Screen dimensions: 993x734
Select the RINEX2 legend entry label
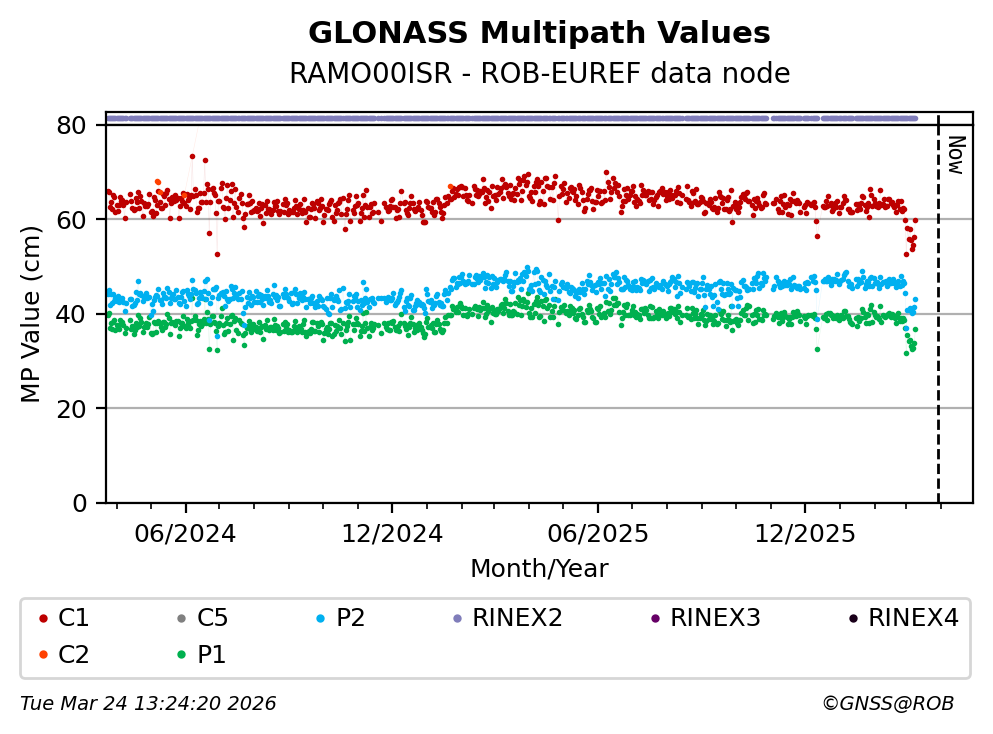tap(517, 618)
